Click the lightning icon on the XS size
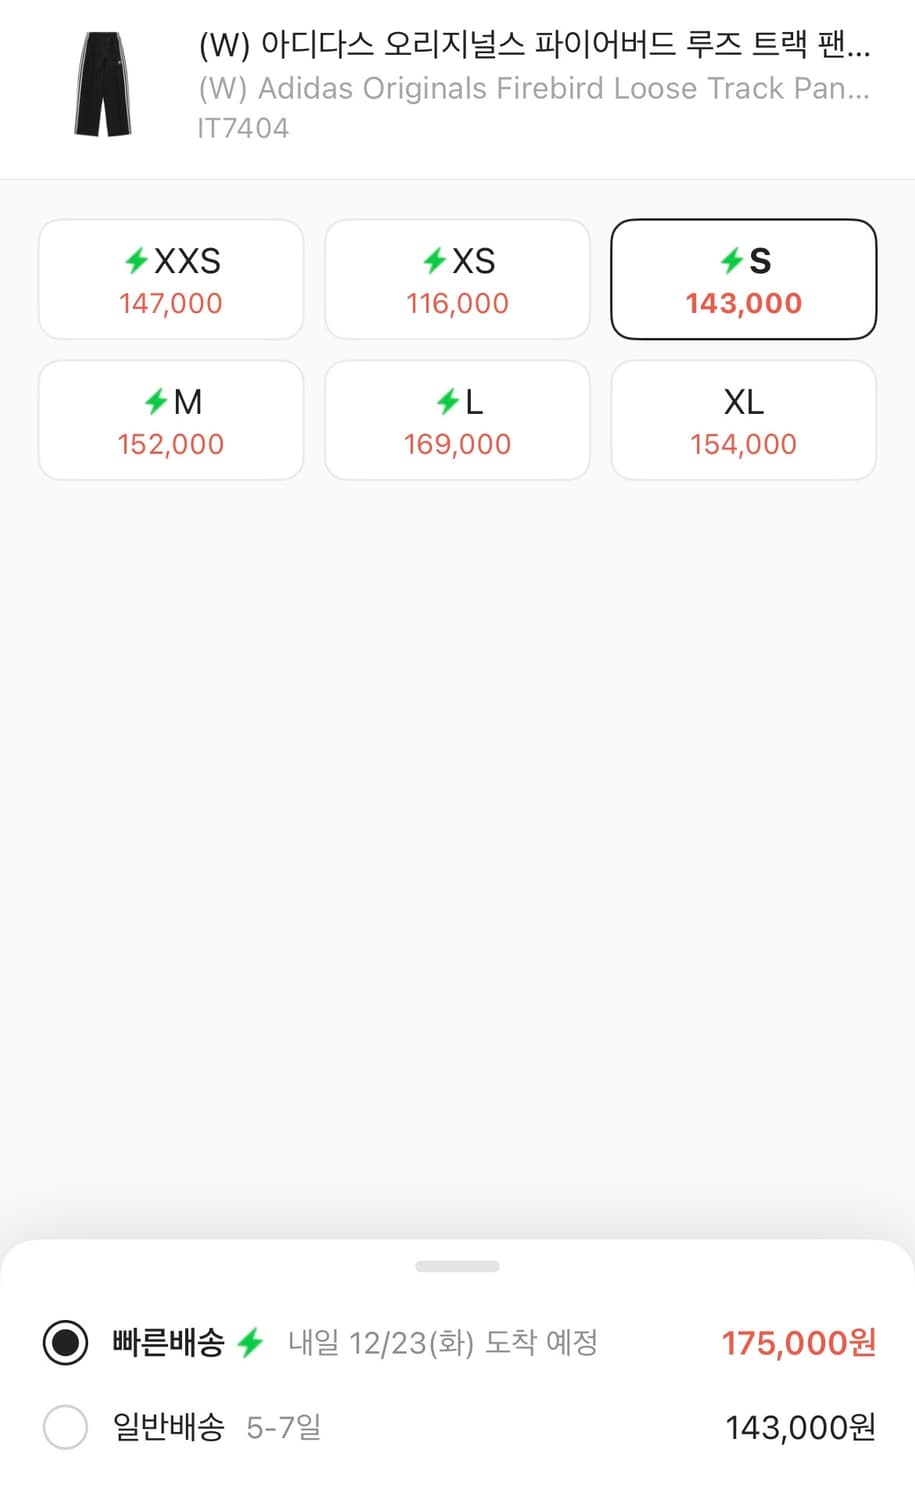Image resolution: width=915 pixels, height=1500 pixels. pos(434,261)
